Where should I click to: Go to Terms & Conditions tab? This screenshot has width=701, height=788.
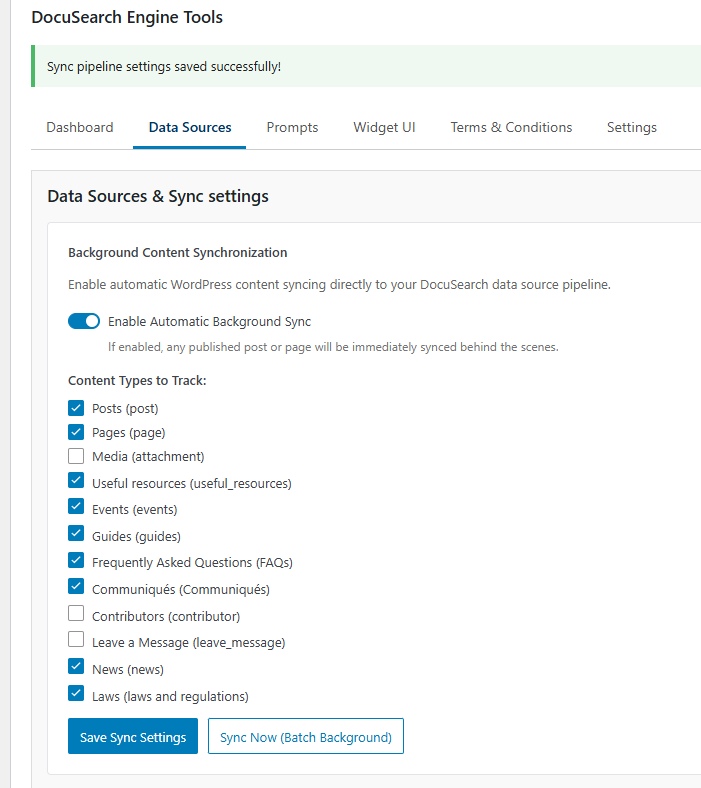(x=511, y=128)
